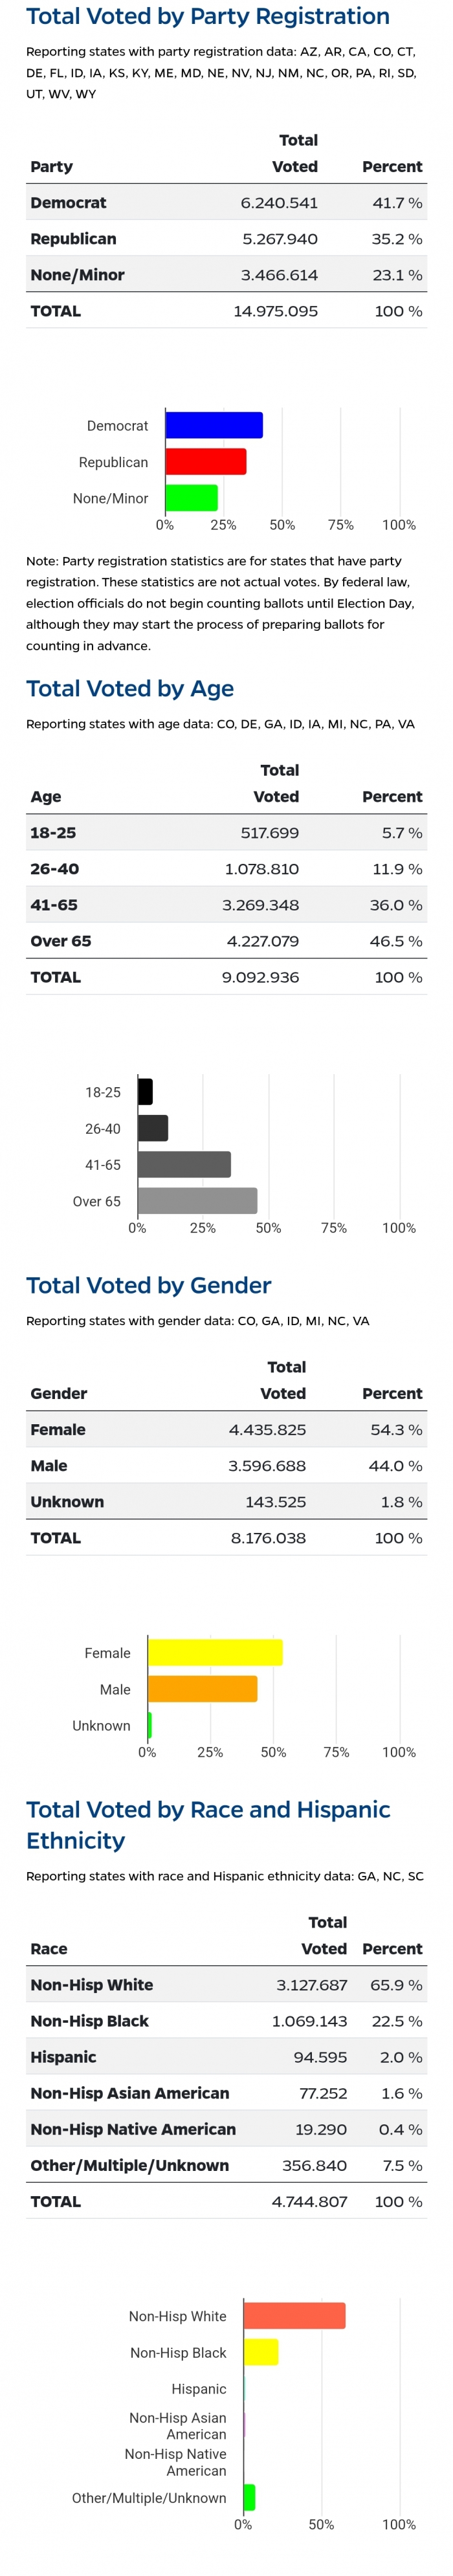Click the Non-Hisp White chart bar
The height and width of the screenshot is (2576, 453).
pyautogui.click(x=295, y=2315)
